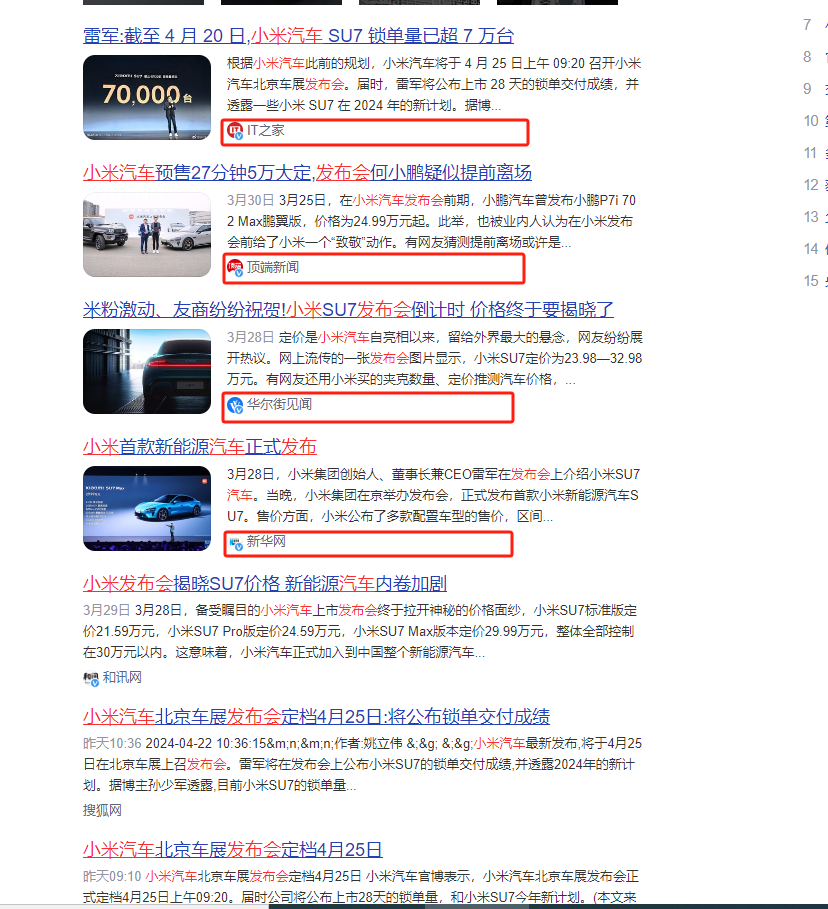Open the last headline 小米汽车北京车展发布会定档4月25日
The height and width of the screenshot is (909, 828).
coord(232,850)
